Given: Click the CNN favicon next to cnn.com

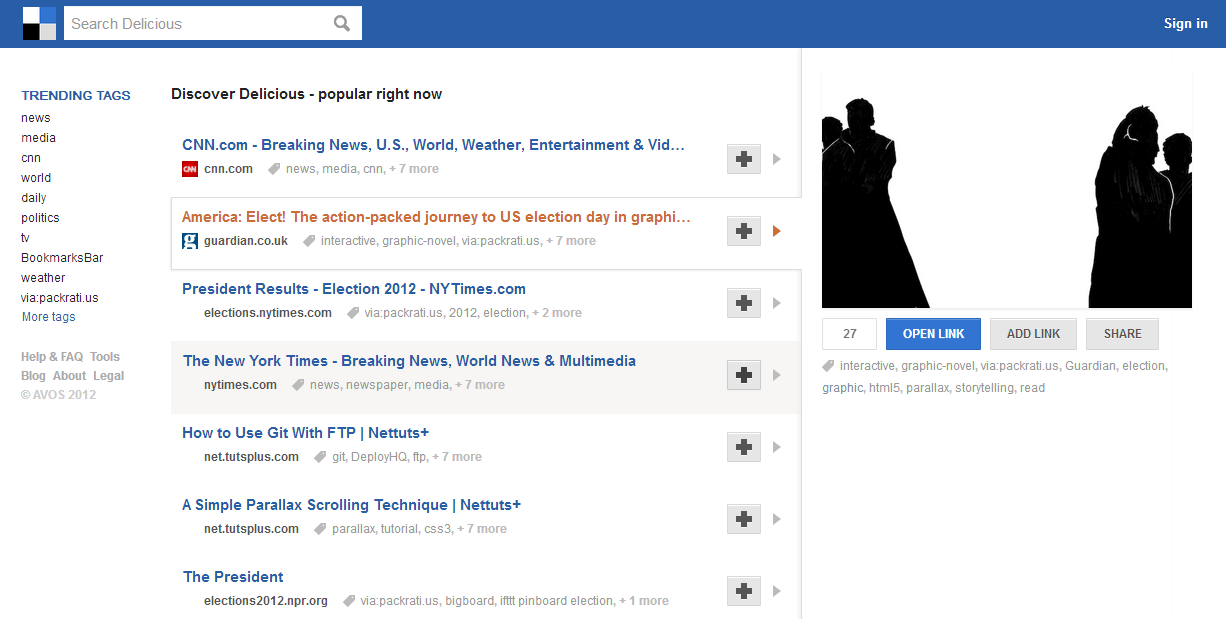Looking at the screenshot, I should [x=190, y=169].
